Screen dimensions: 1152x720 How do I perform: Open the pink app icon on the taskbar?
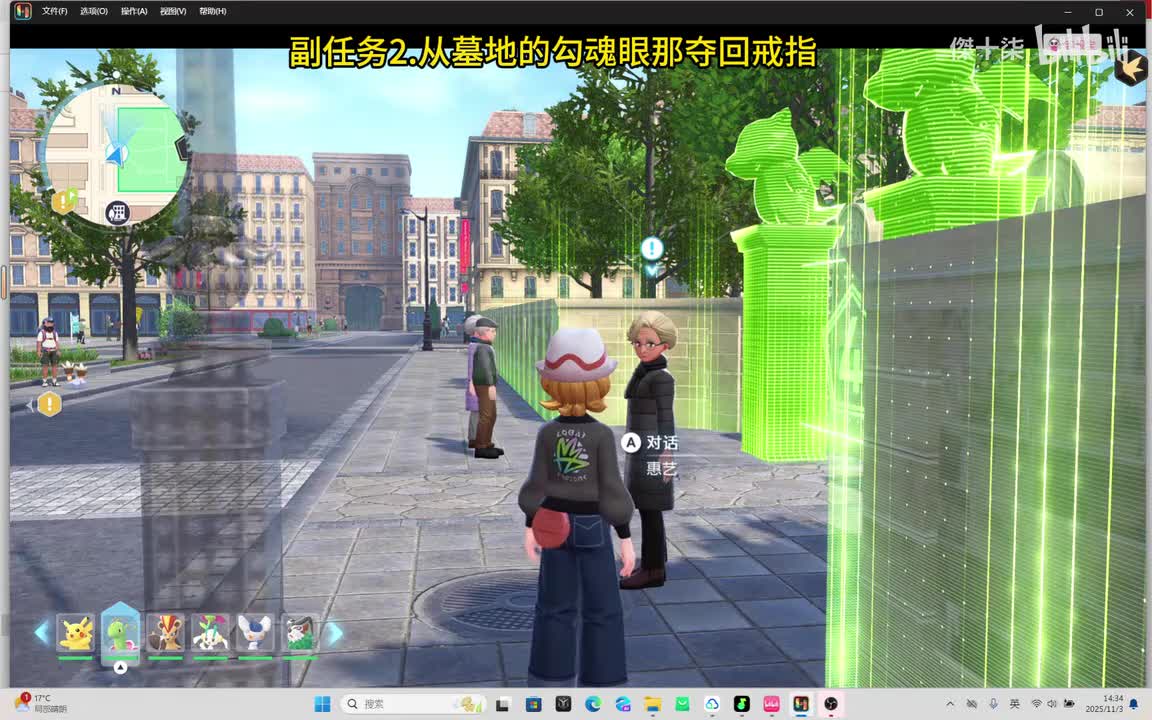click(x=771, y=704)
